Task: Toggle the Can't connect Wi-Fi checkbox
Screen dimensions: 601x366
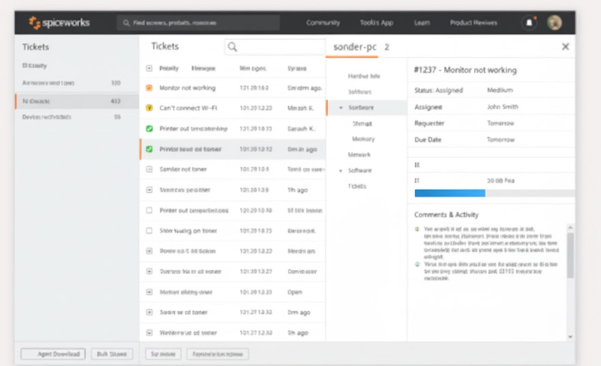Action: pos(149,108)
